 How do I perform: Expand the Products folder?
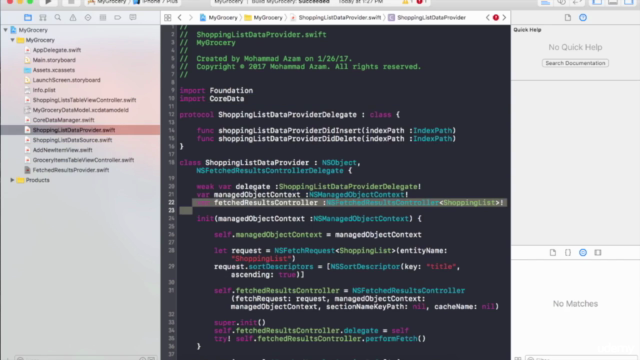click(x=13, y=180)
